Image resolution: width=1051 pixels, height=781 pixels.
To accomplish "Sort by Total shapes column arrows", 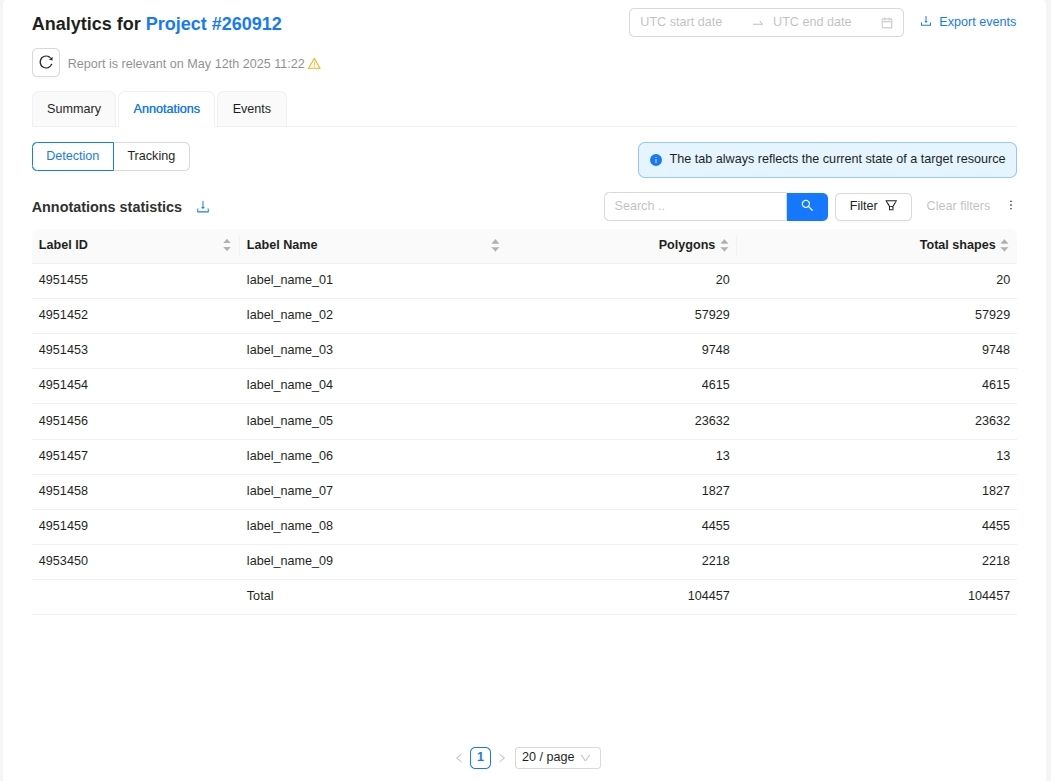I will pyautogui.click(x=1004, y=245).
